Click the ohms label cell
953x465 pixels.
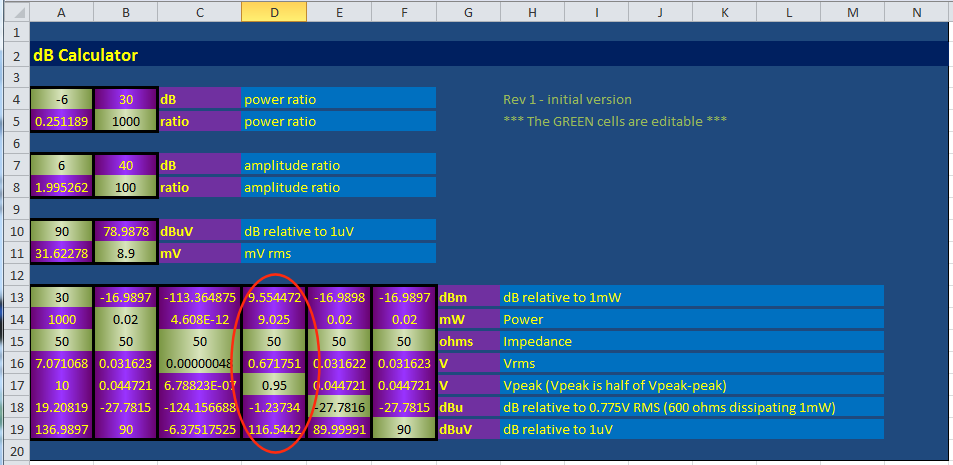468,341
